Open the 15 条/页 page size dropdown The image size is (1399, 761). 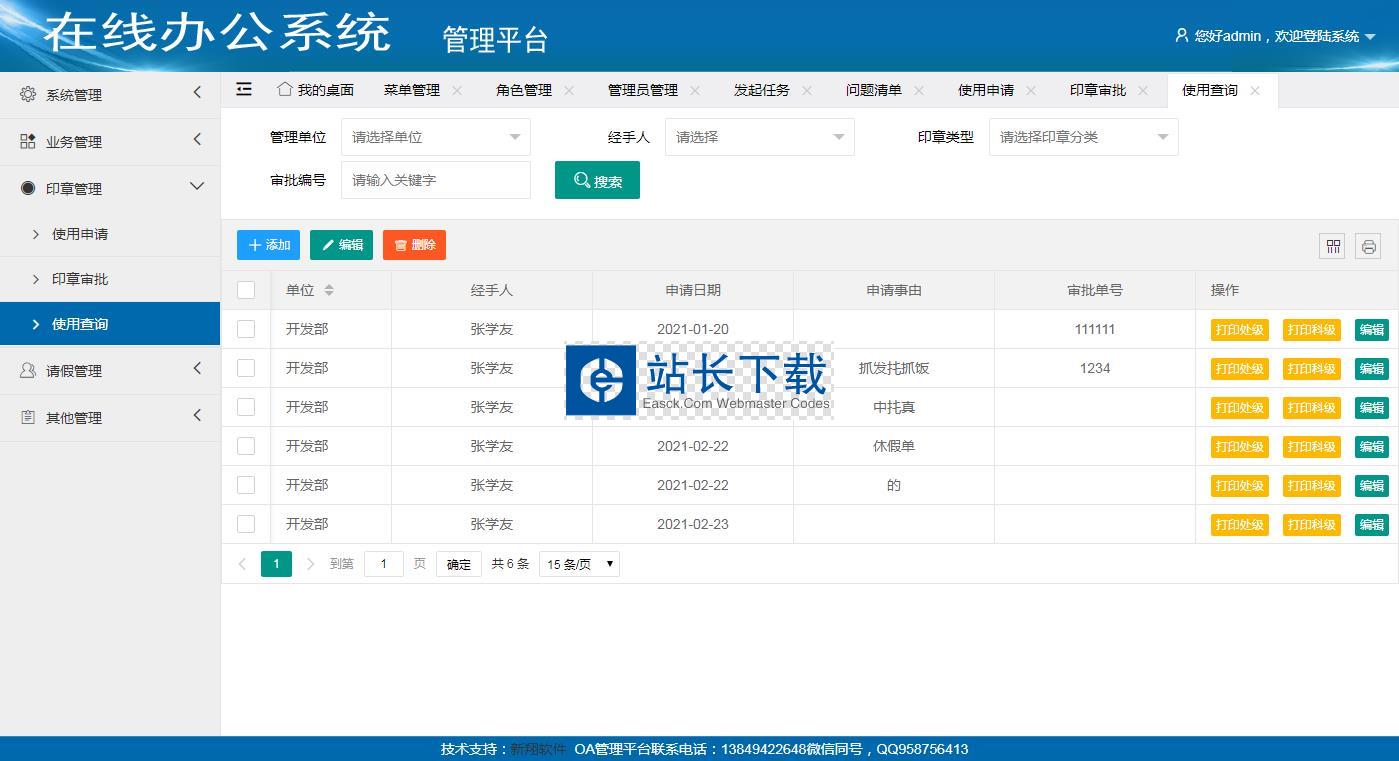pyautogui.click(x=579, y=564)
